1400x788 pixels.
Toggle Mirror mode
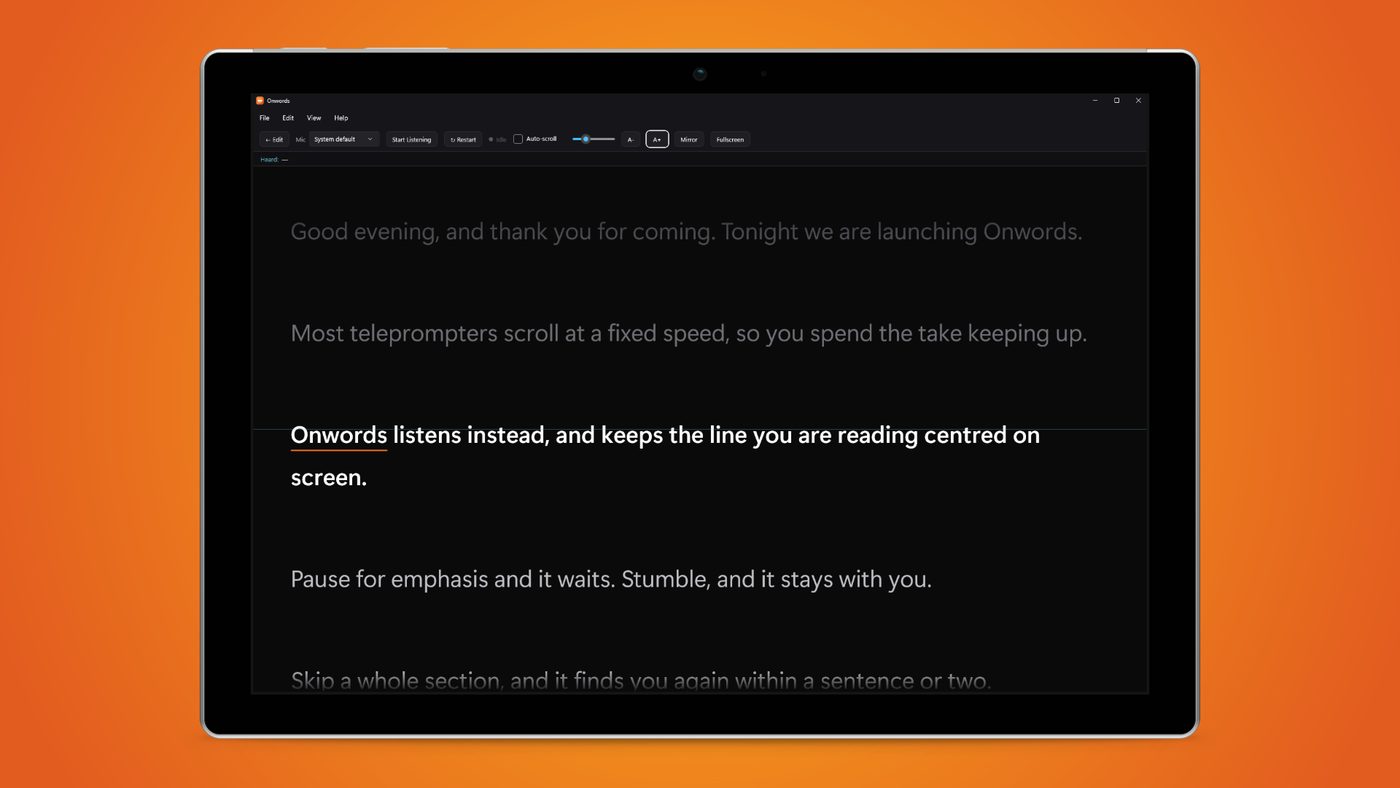689,140
